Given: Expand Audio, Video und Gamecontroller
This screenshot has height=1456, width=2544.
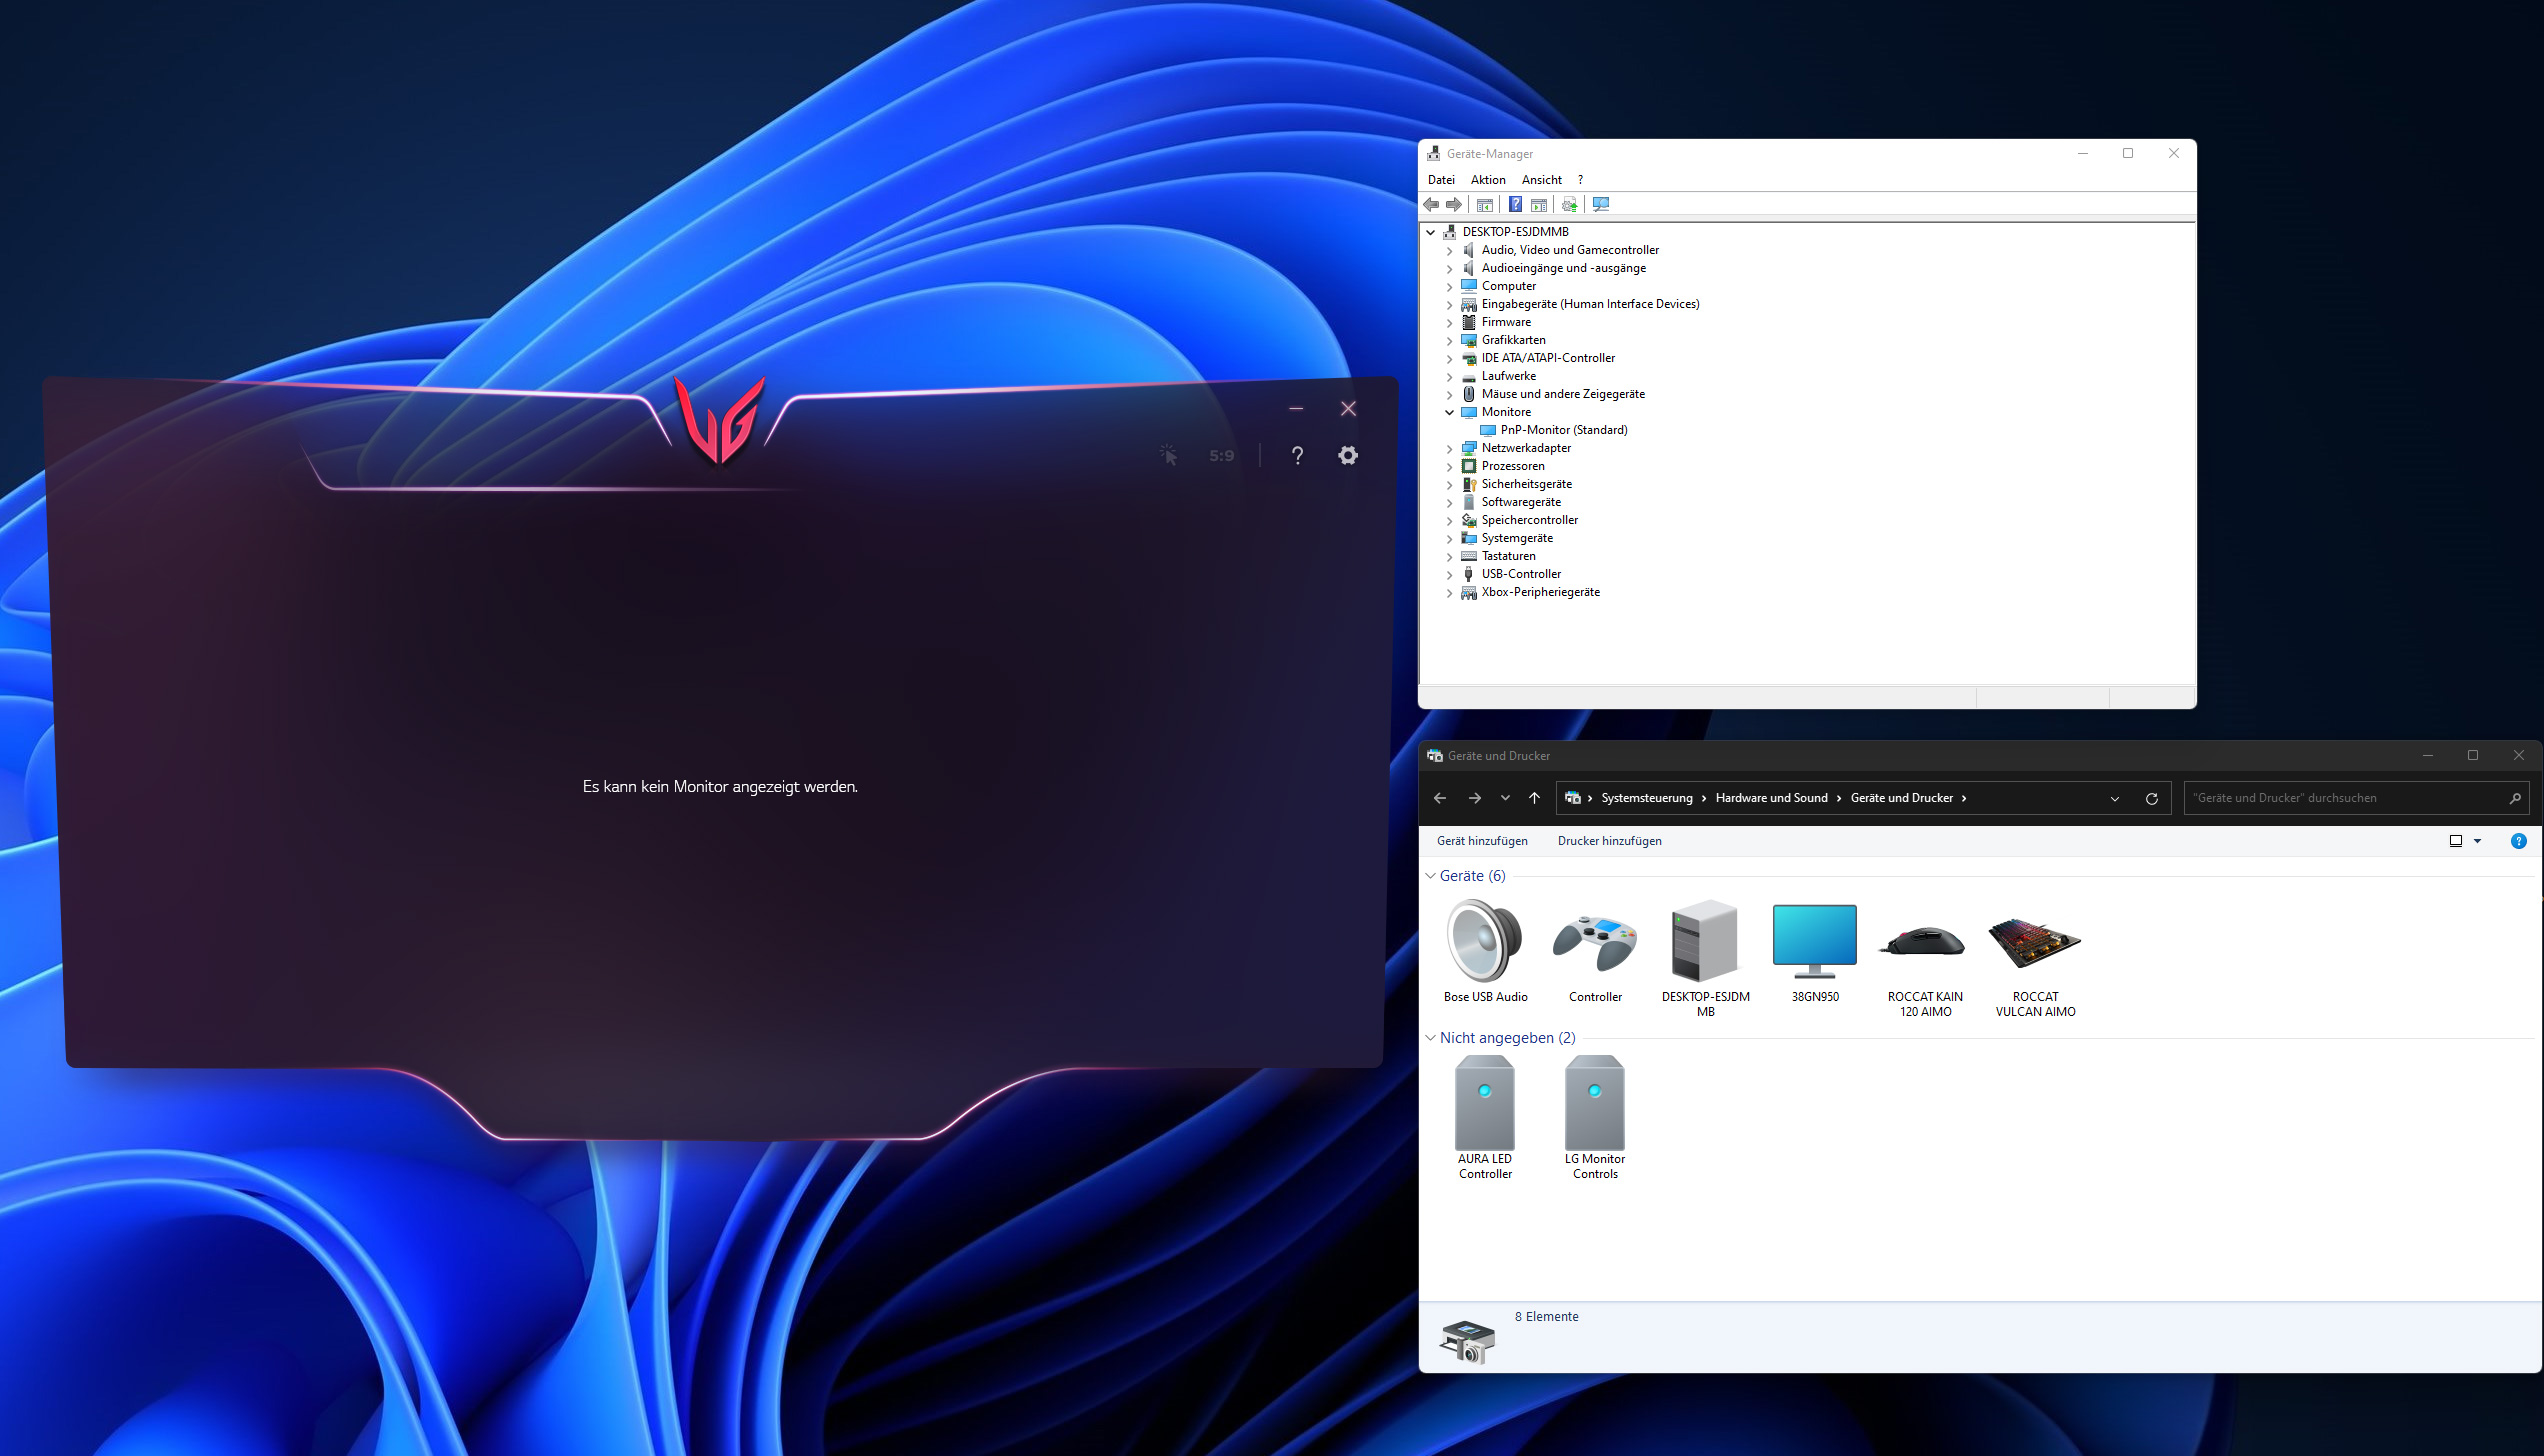Looking at the screenshot, I should (1449, 250).
